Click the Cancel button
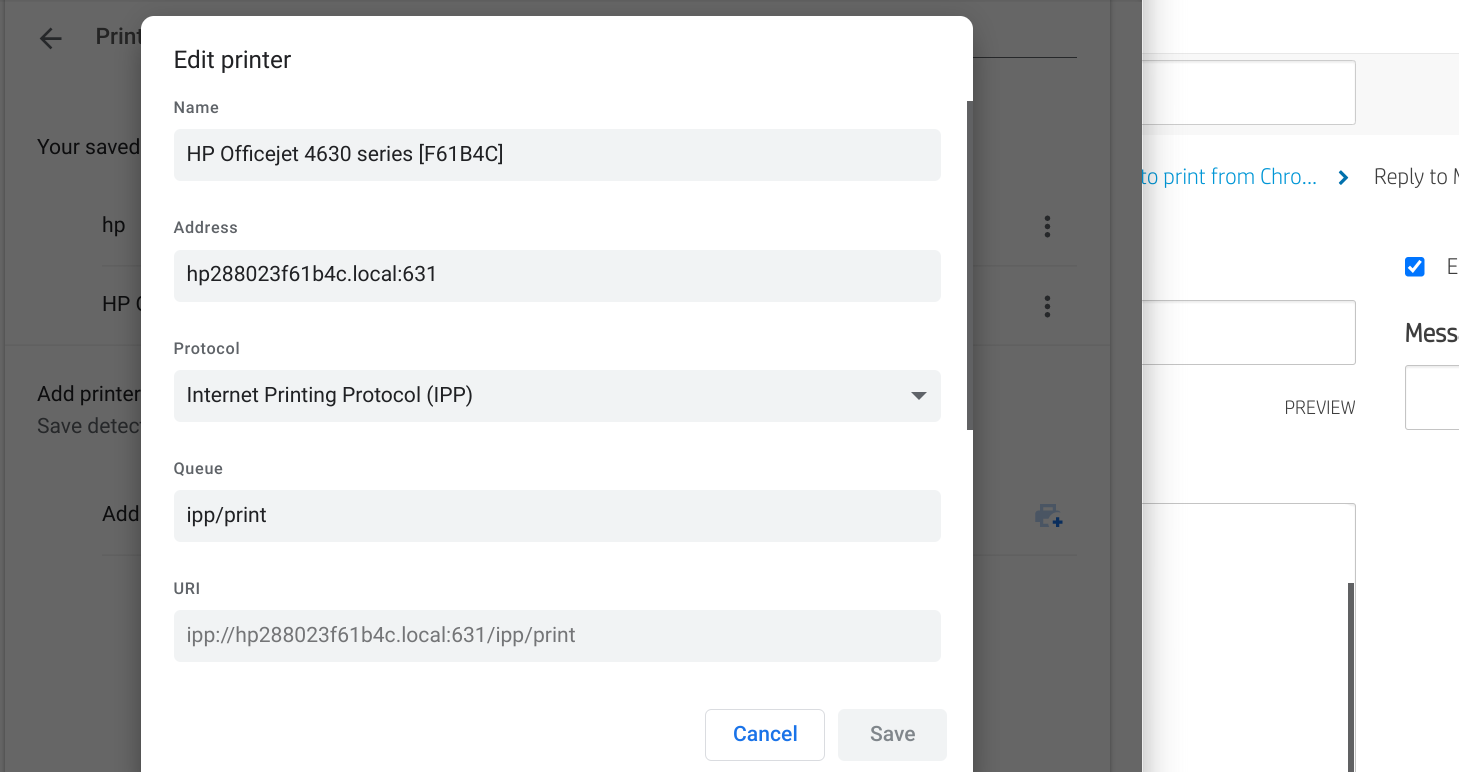1459x772 pixels. 765,734
